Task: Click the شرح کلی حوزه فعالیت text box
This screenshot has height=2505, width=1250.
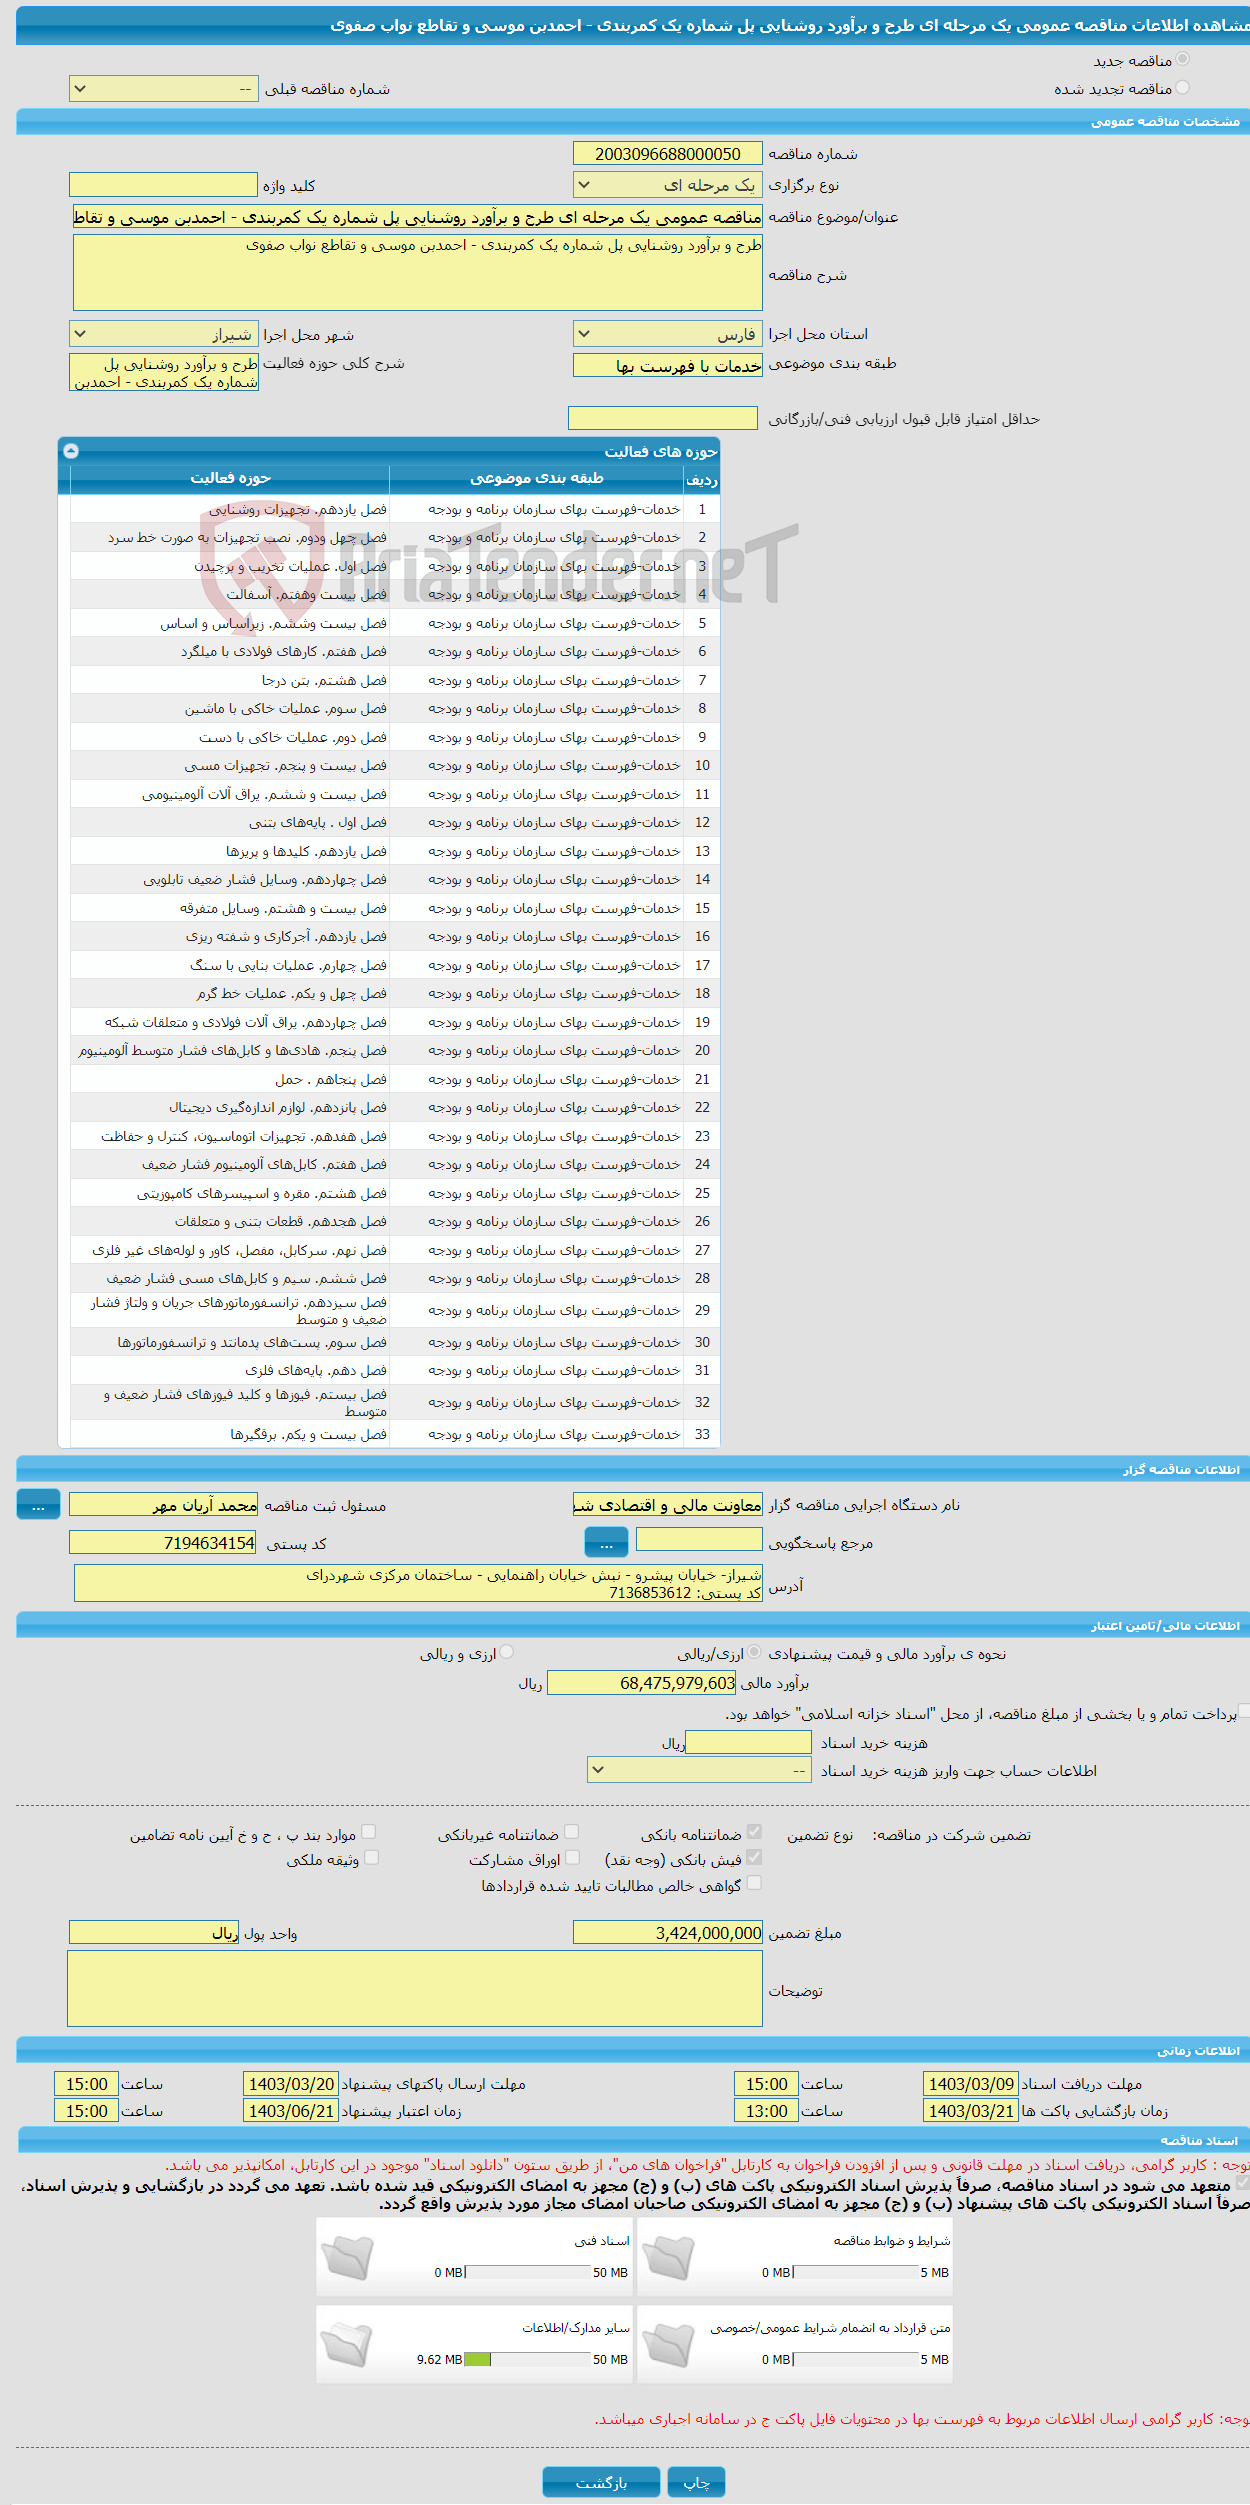Action: [164, 372]
